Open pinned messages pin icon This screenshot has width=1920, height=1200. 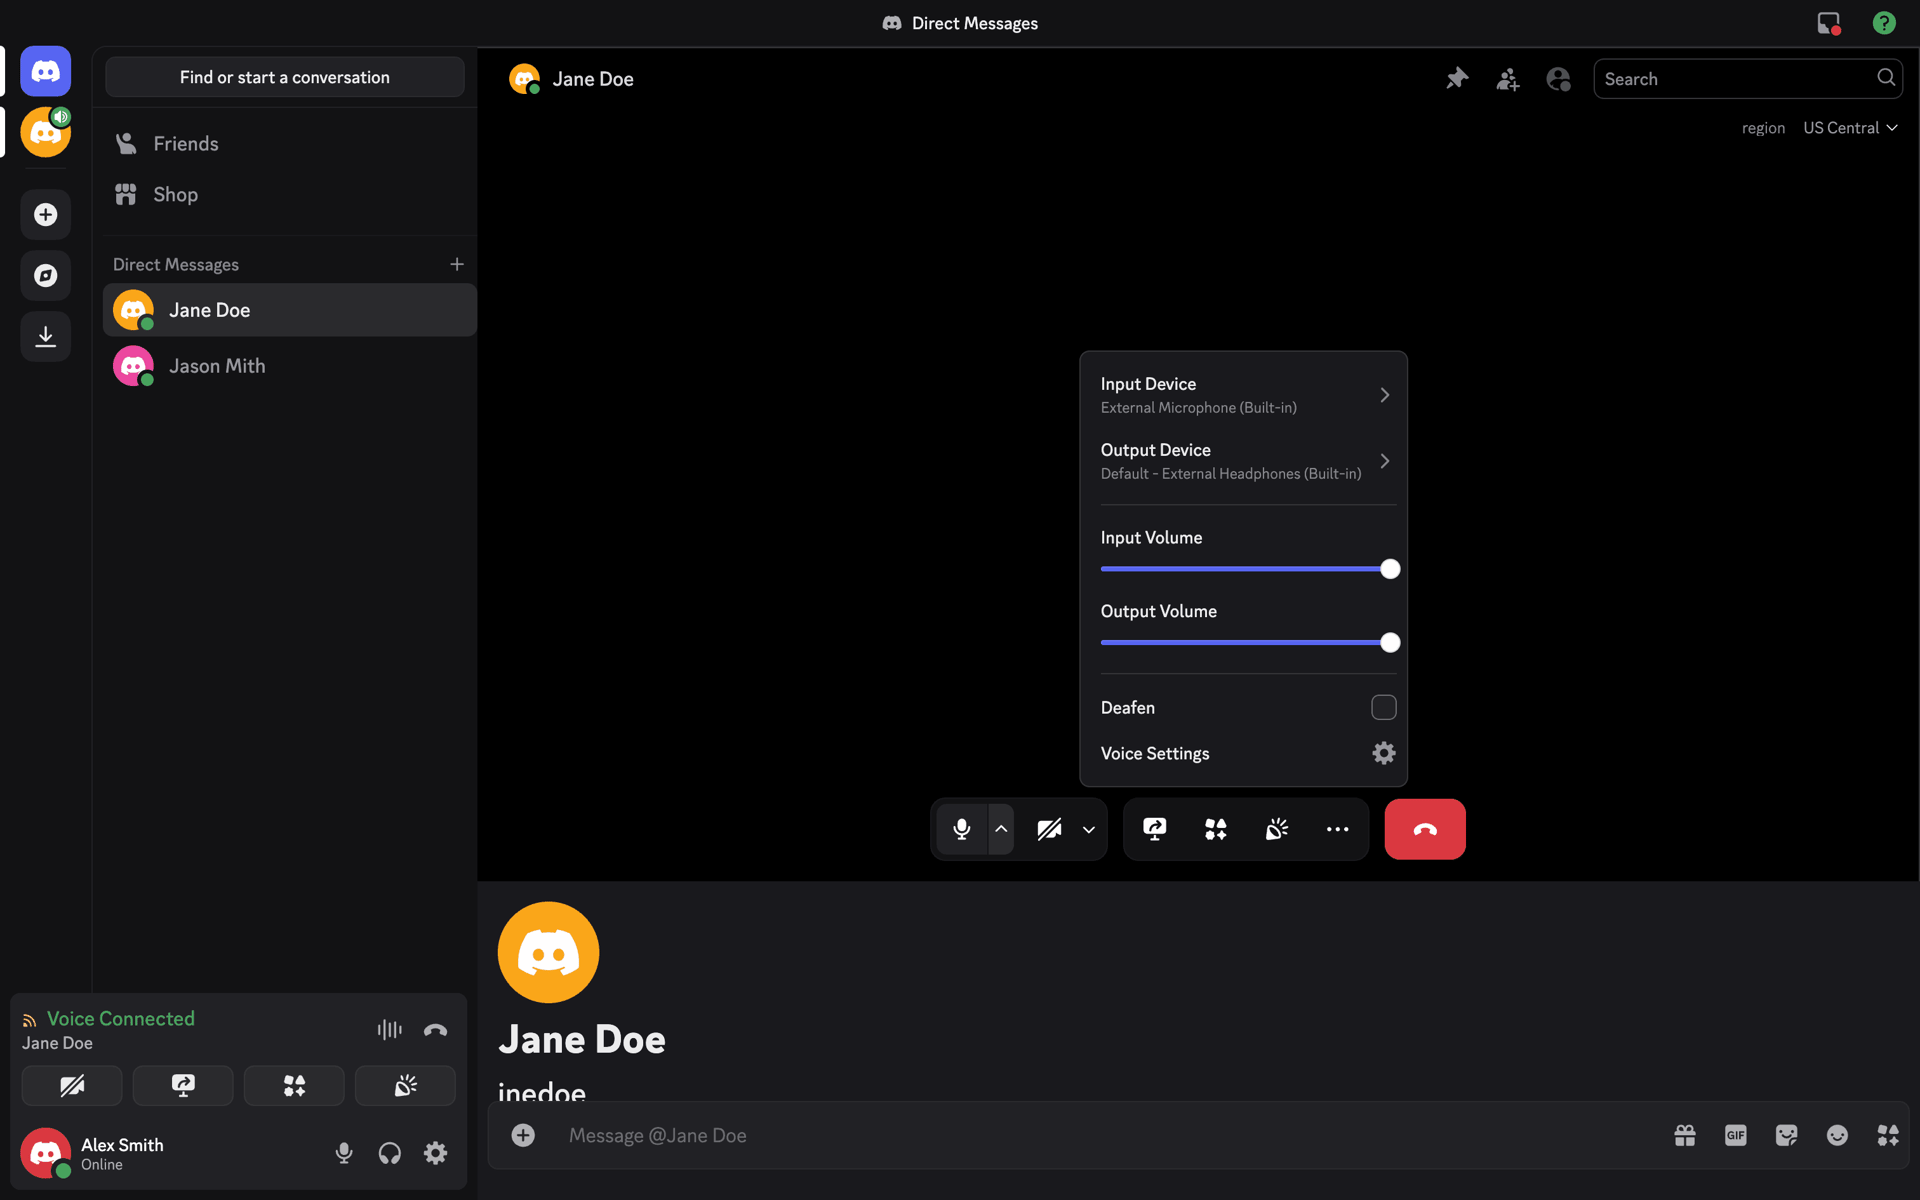click(1457, 78)
